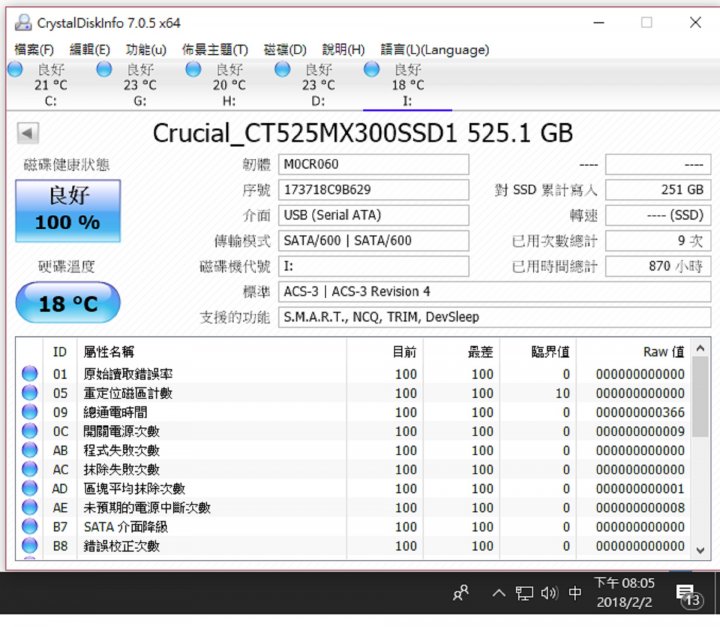Click the status icon of attribute AC
The image size is (720, 627).
coord(30,469)
